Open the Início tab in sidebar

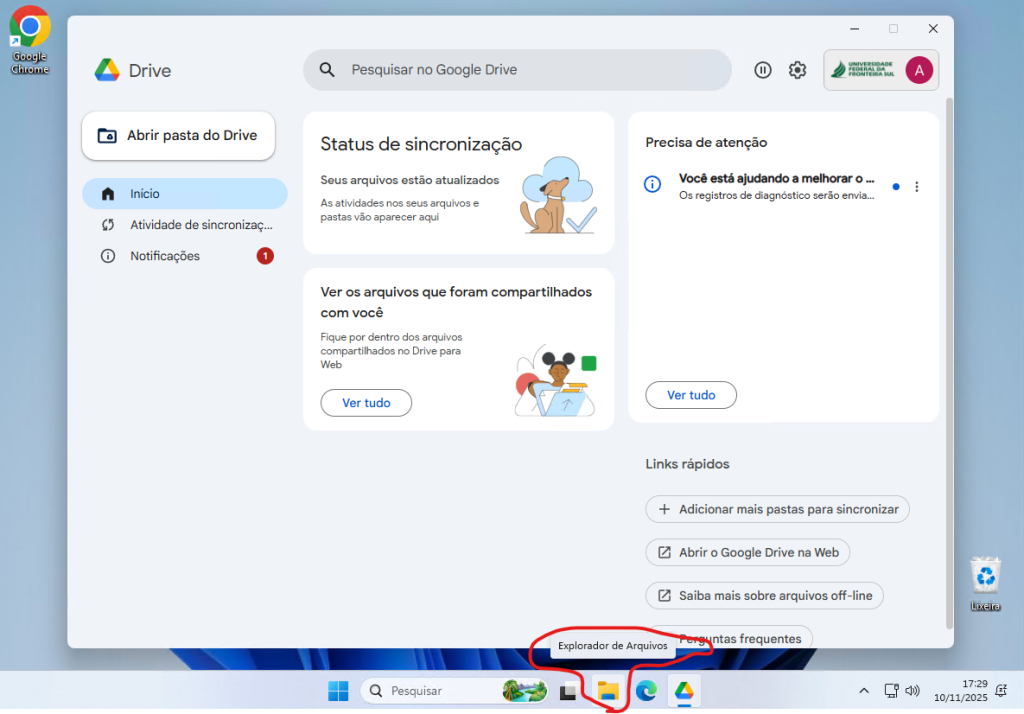(x=185, y=194)
